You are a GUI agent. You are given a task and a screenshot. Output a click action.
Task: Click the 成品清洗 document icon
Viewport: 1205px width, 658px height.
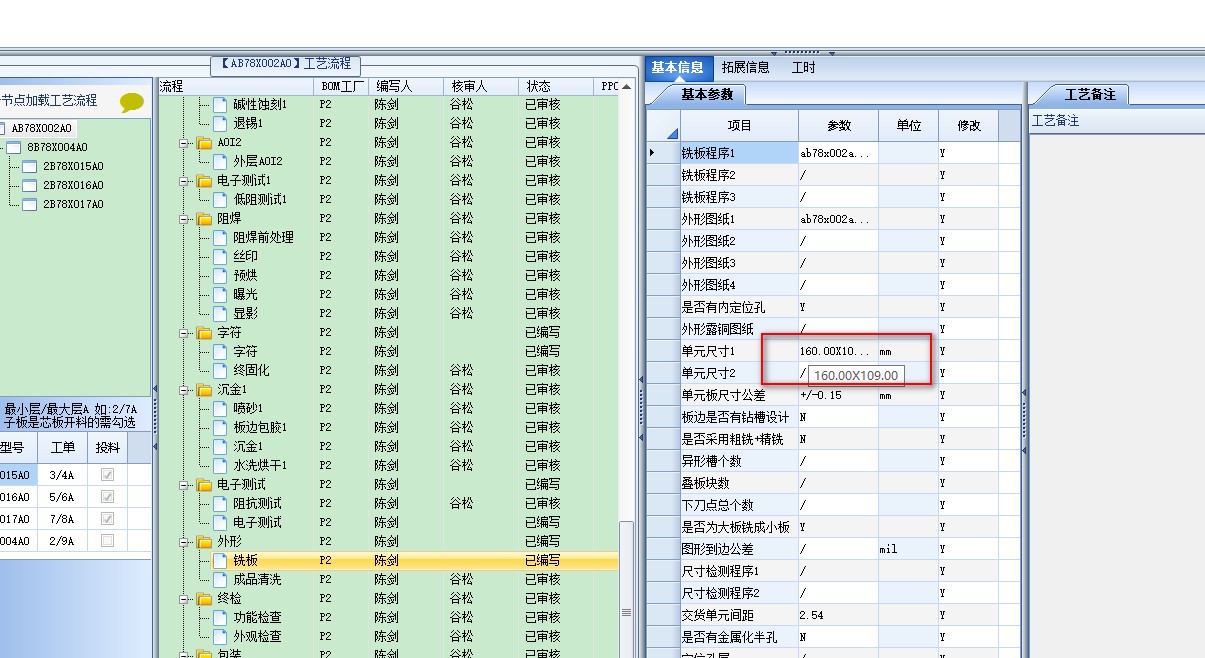tap(220, 580)
